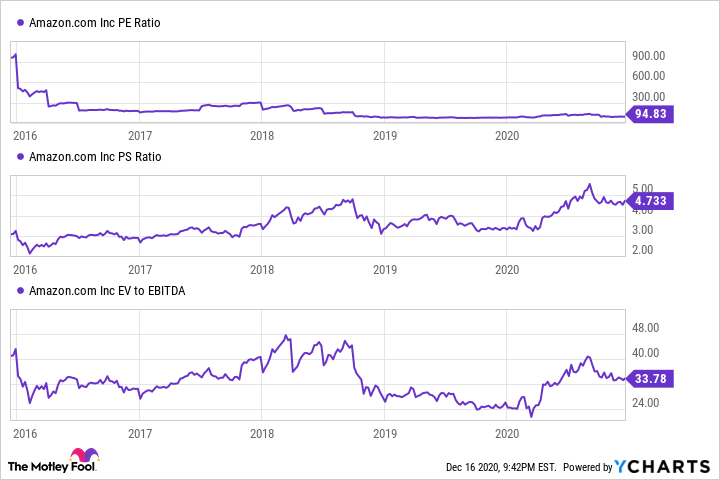Viewport: 720px width, 480px height.
Task: Click the purple EV to EBITDA legend dot
Action: point(21,290)
